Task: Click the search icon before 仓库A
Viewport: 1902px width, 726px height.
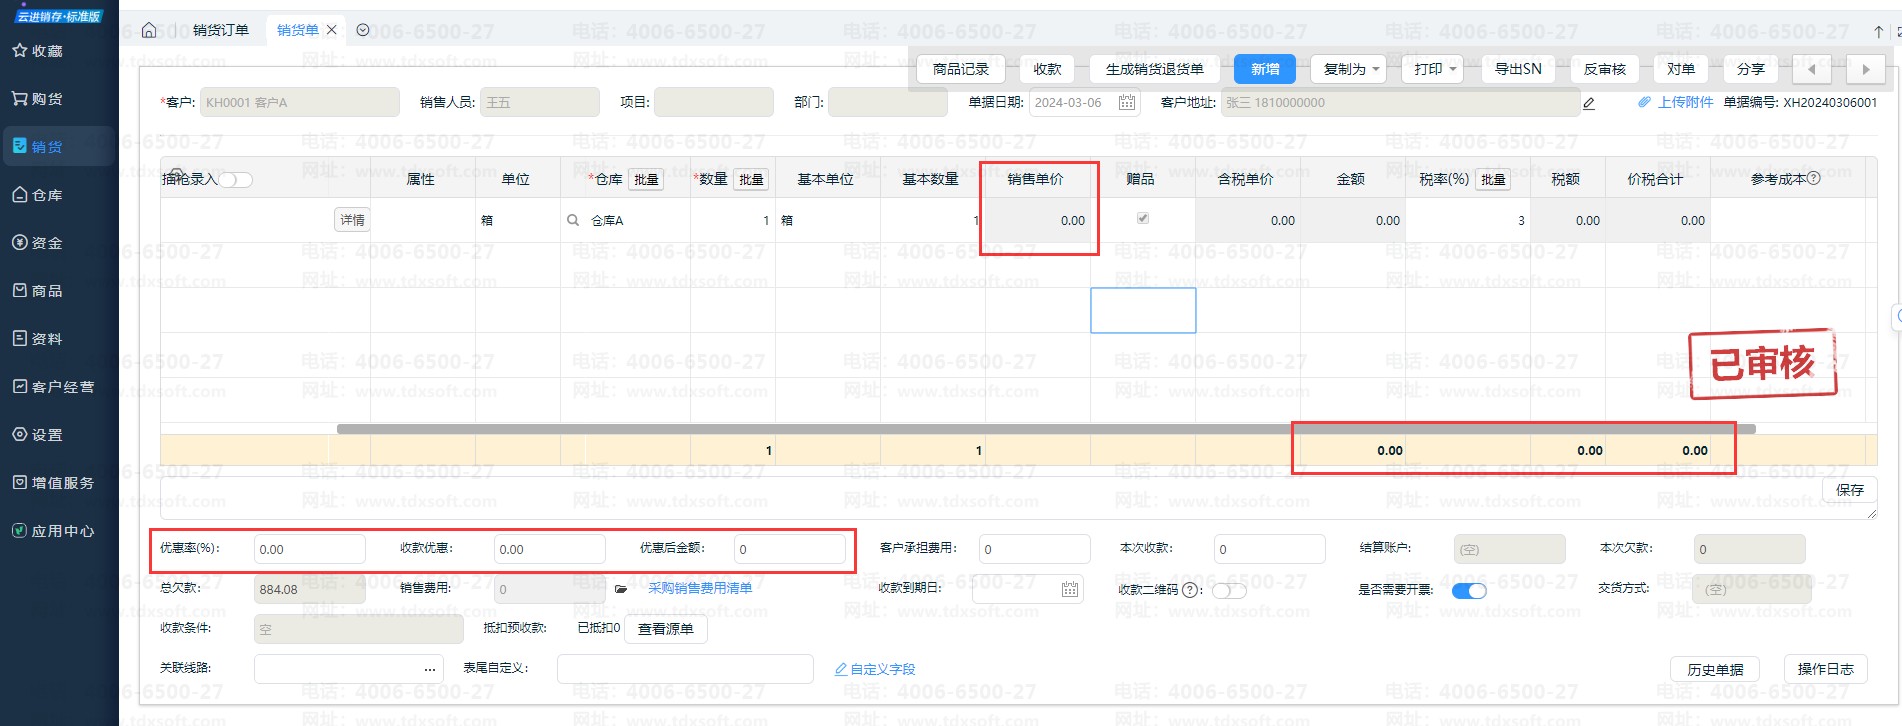Action: click(x=573, y=220)
